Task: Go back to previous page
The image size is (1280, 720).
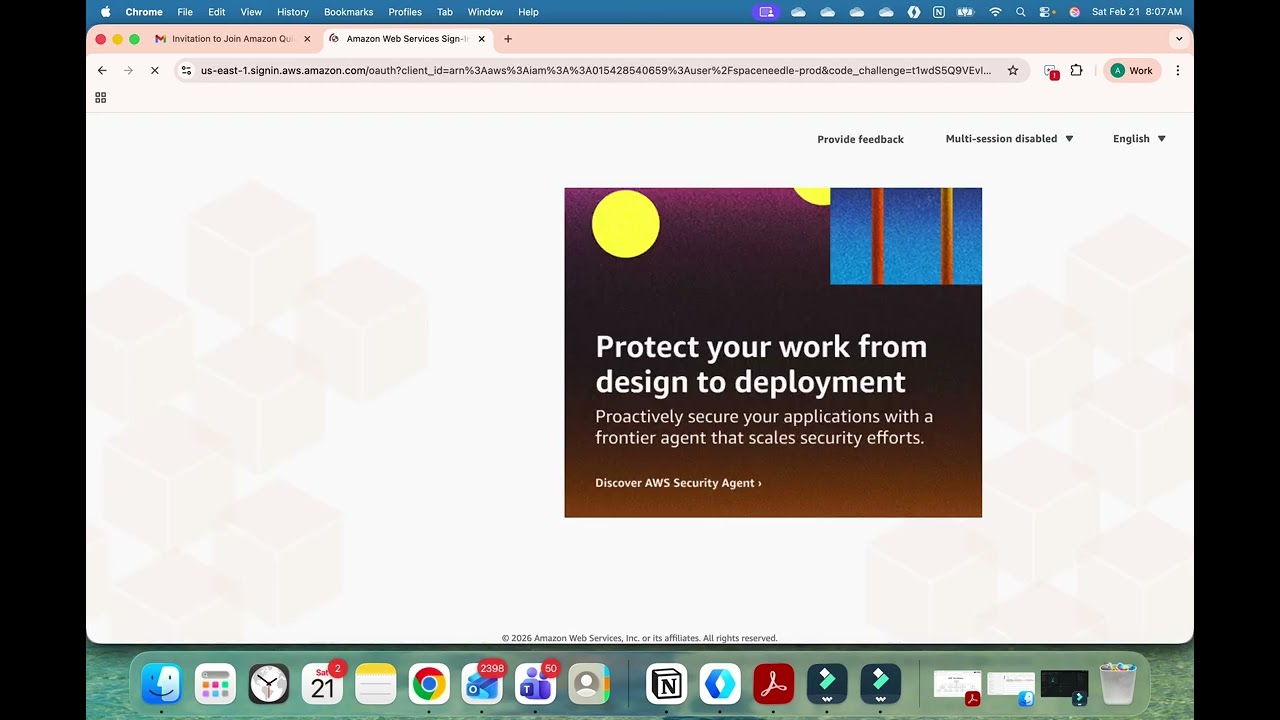Action: click(102, 70)
